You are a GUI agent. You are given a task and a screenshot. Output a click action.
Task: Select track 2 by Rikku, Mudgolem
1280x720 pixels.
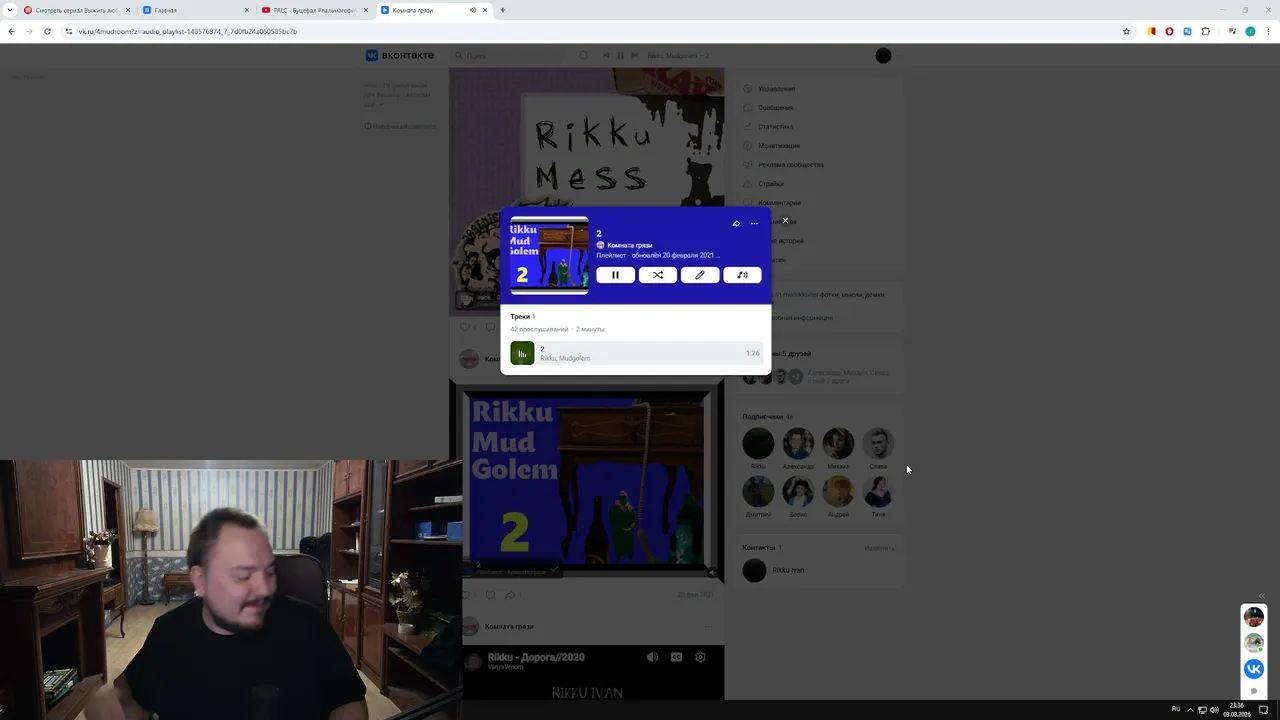pos(635,353)
